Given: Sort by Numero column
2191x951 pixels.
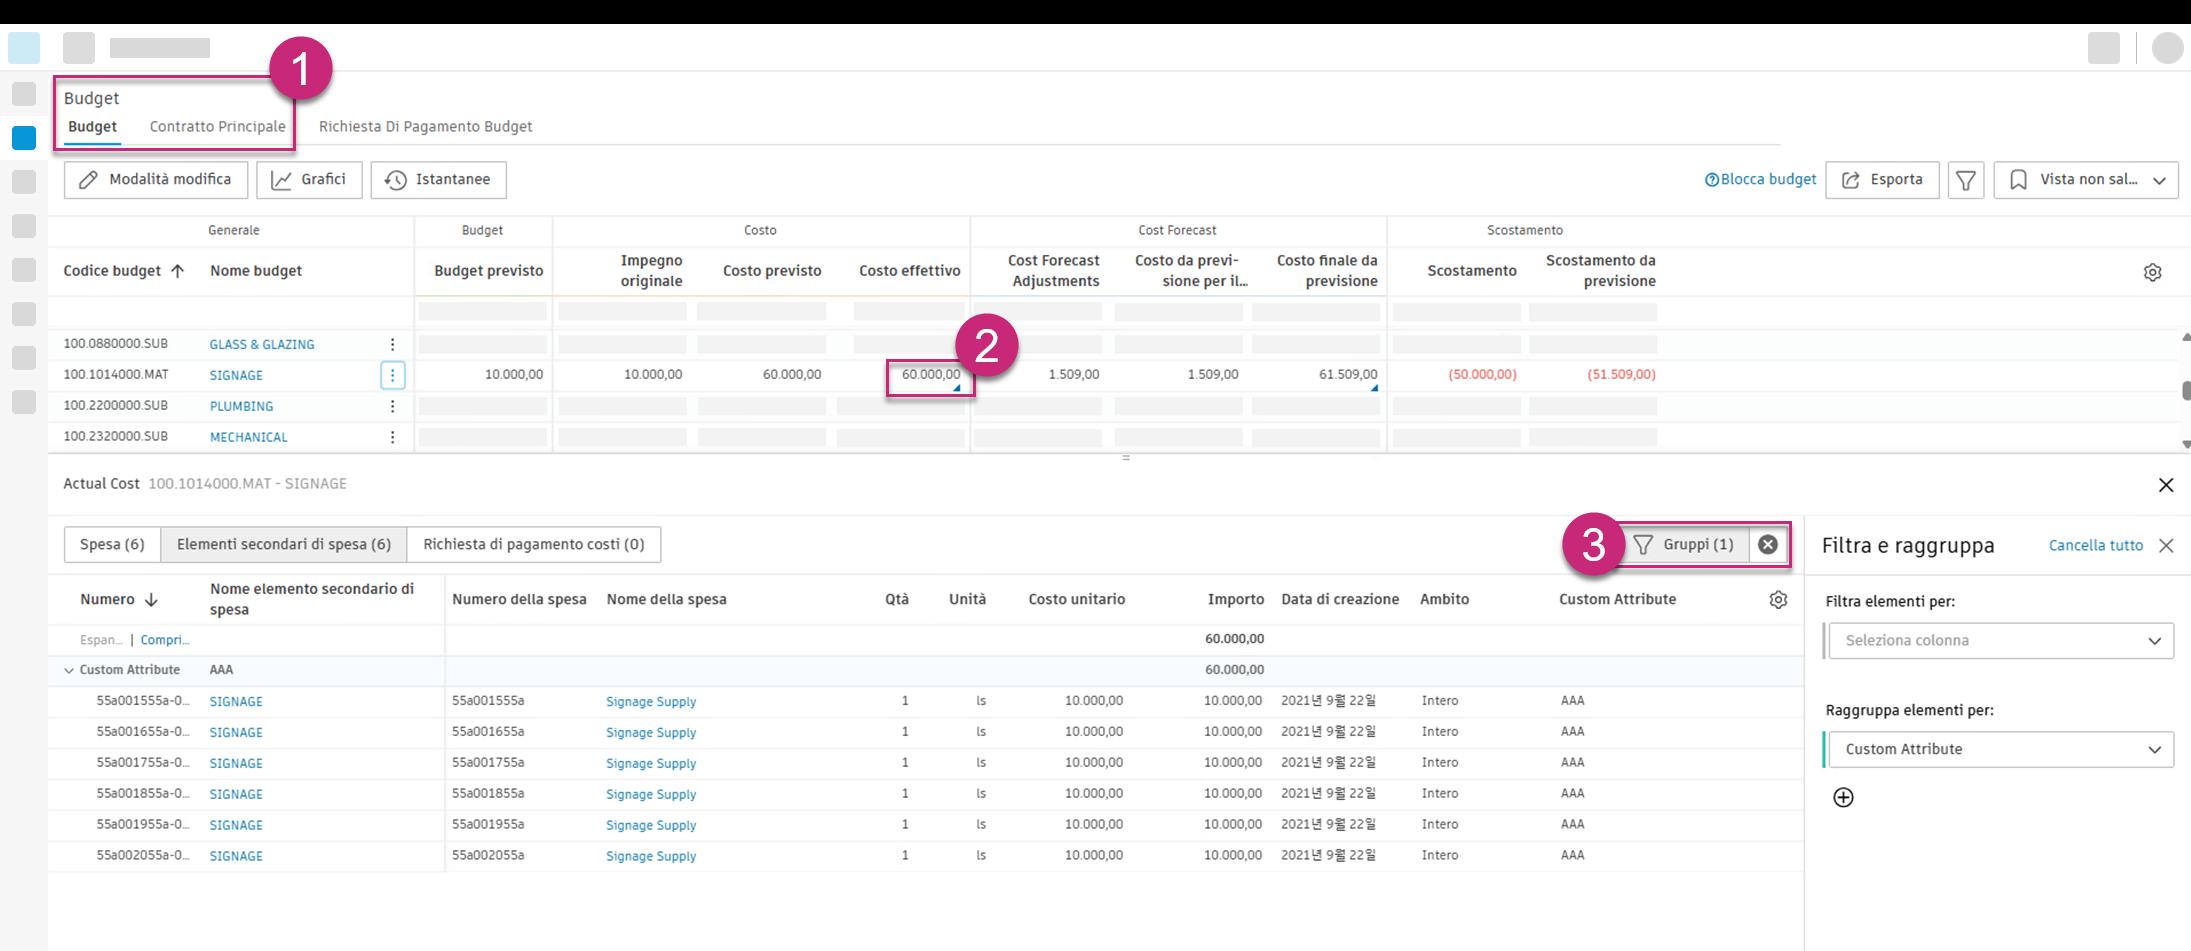Looking at the screenshot, I should point(119,600).
